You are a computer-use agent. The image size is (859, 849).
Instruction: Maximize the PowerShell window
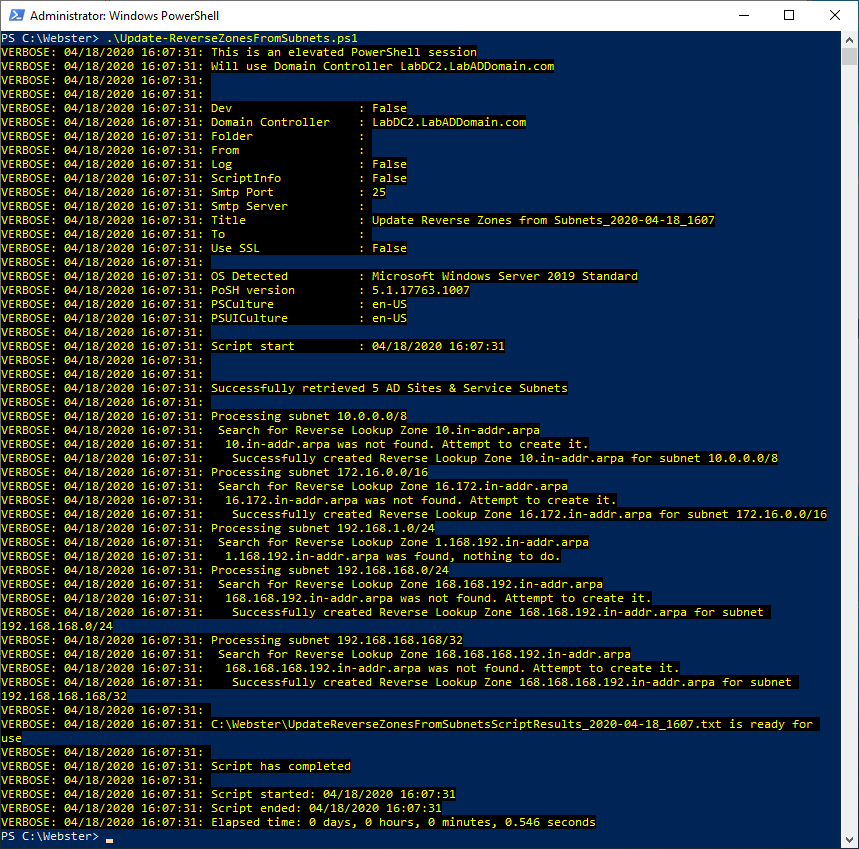click(789, 16)
